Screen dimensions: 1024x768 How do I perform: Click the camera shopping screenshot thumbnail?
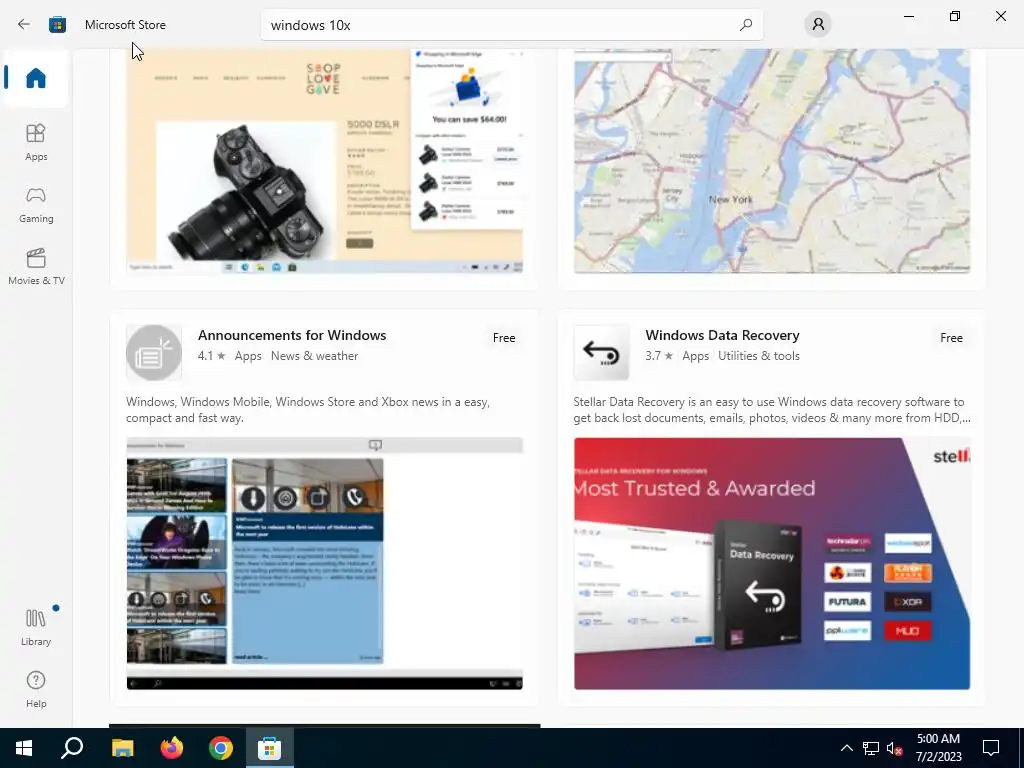click(325, 161)
